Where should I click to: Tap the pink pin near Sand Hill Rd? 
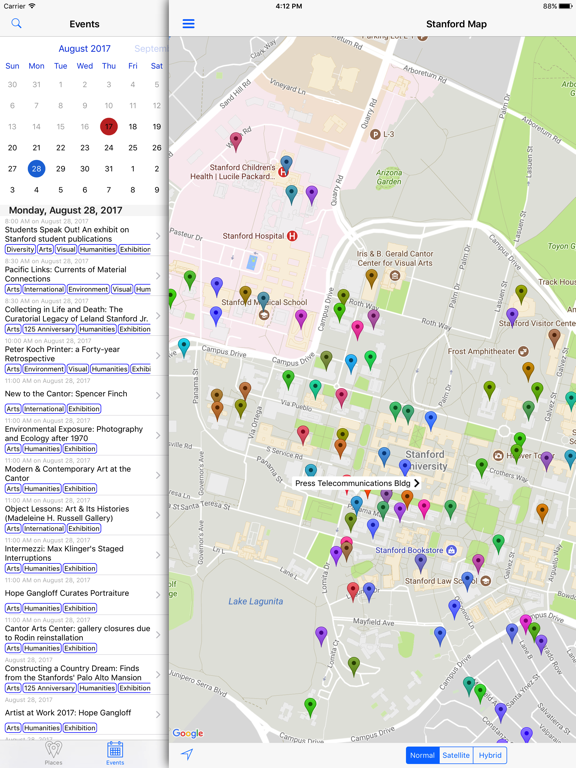(236, 141)
